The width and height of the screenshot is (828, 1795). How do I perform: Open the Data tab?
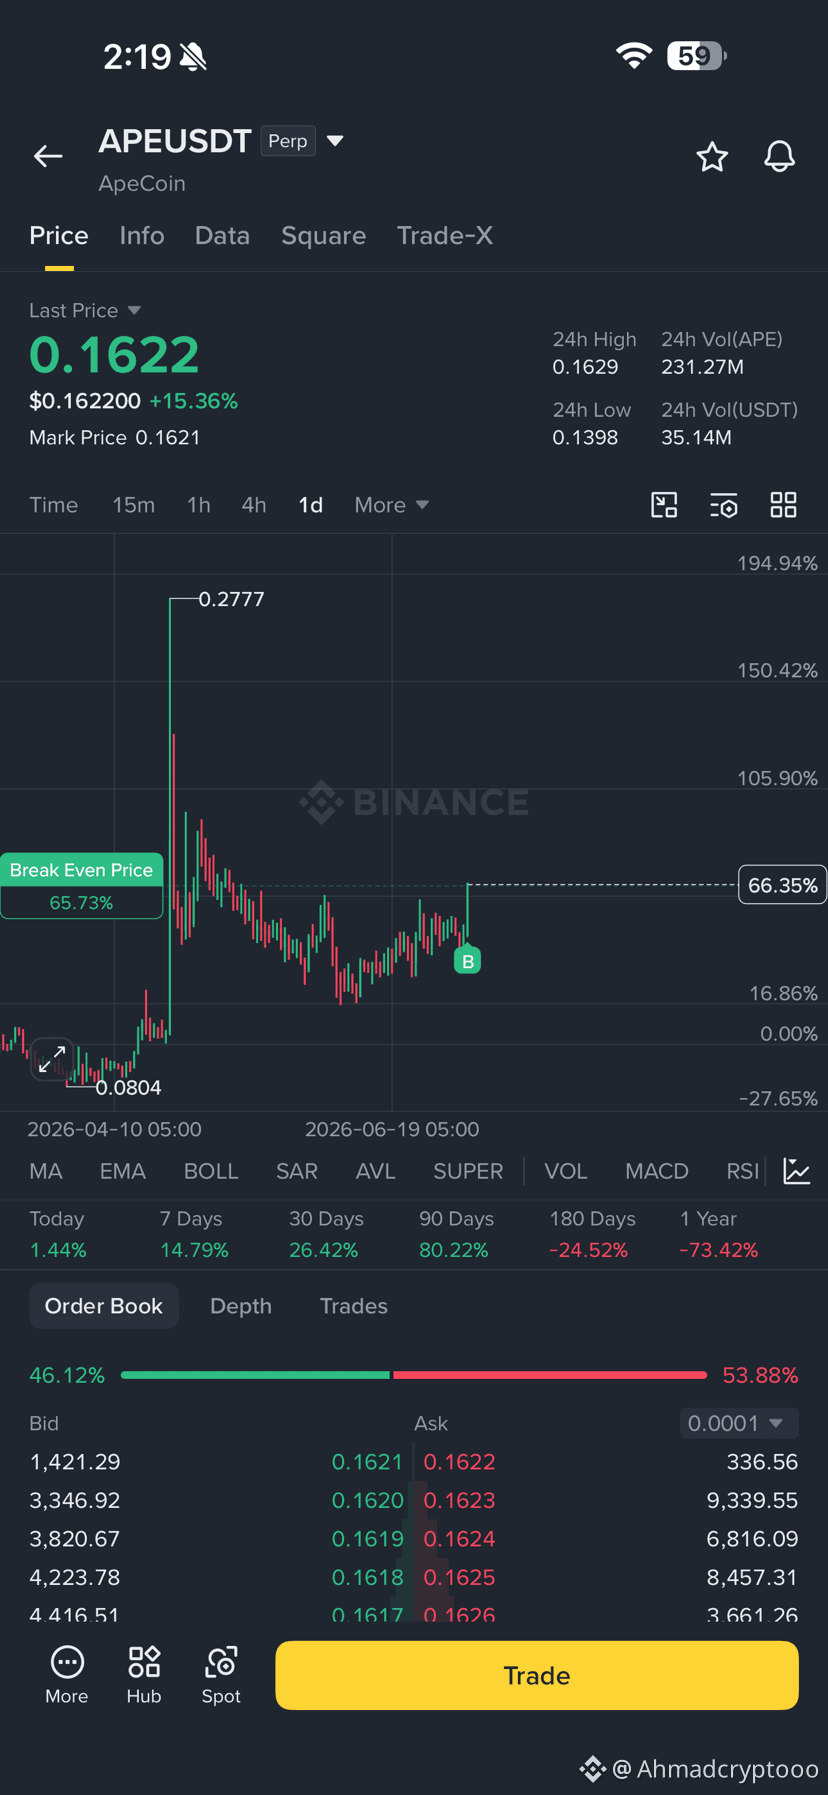point(222,236)
